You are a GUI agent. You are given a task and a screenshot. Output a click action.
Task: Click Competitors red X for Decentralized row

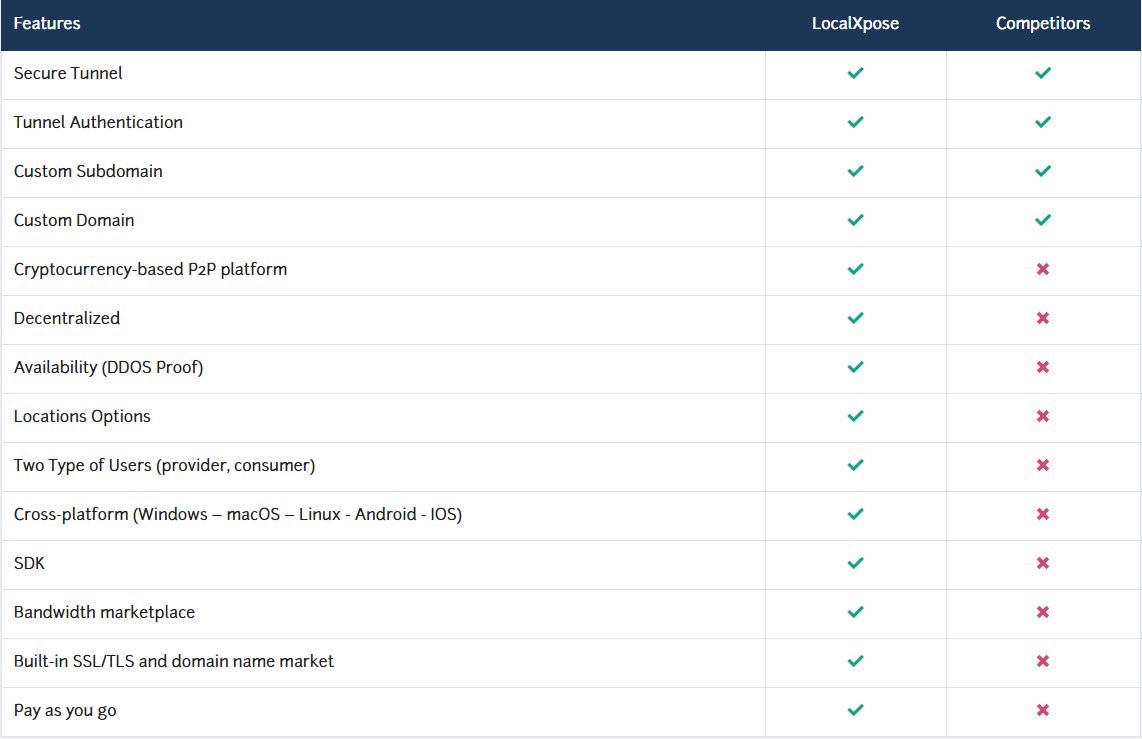[x=1043, y=318]
